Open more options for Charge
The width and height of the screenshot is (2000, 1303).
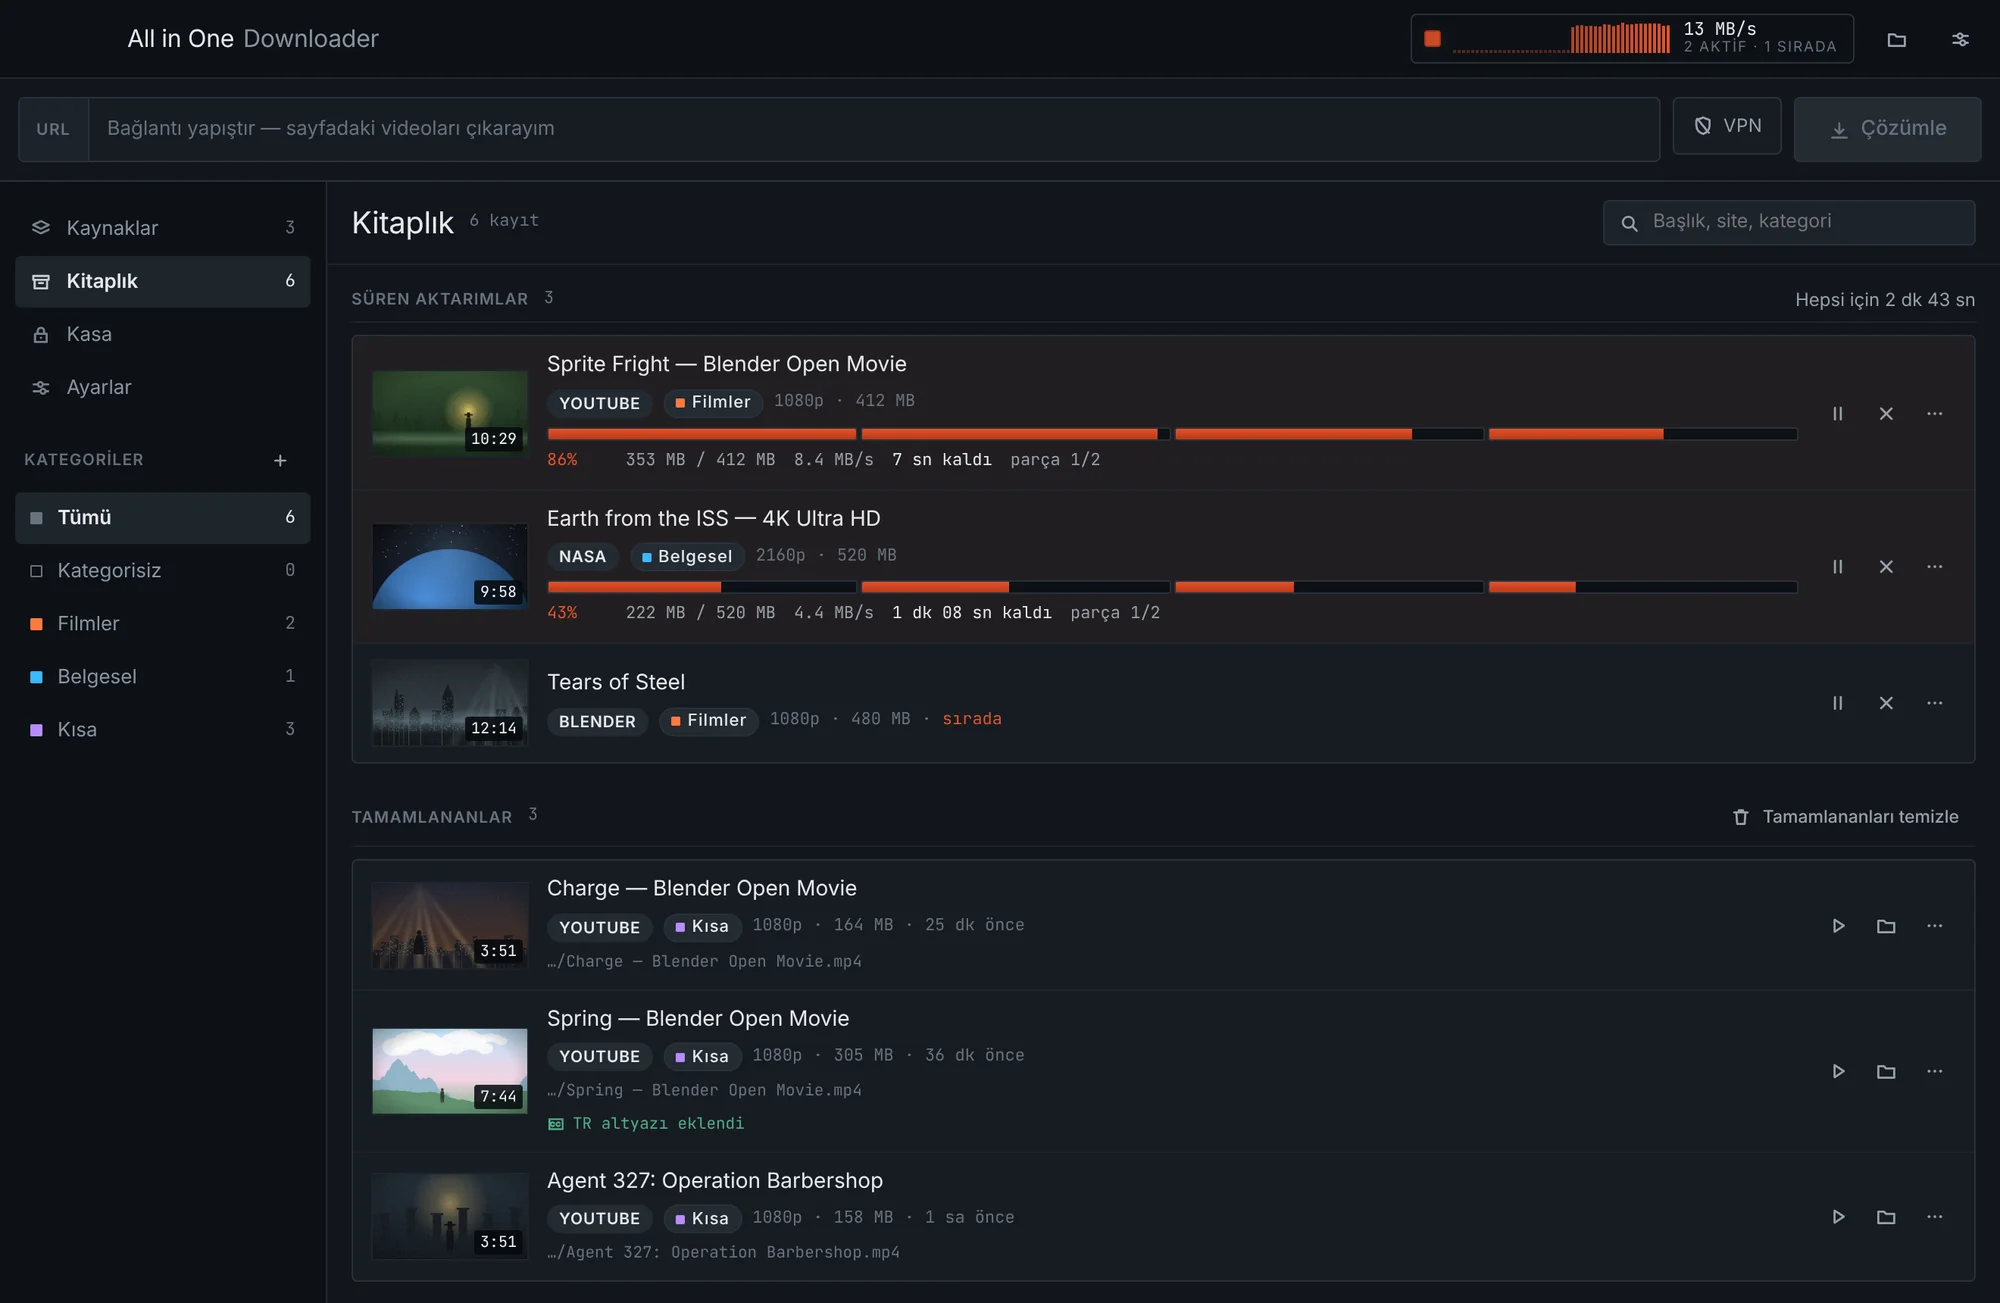[1935, 926]
